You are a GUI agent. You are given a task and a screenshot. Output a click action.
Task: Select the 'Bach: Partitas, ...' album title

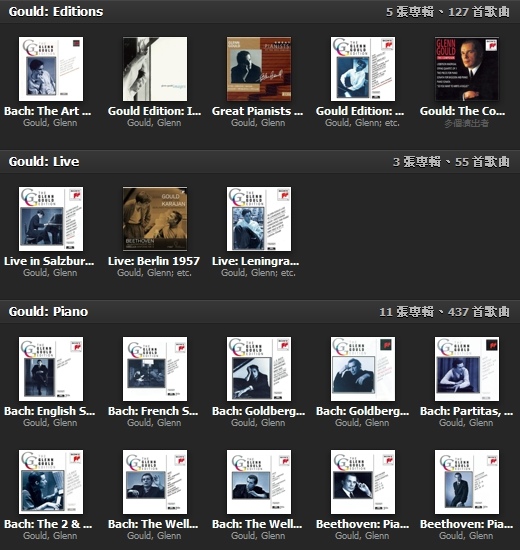coord(467,411)
